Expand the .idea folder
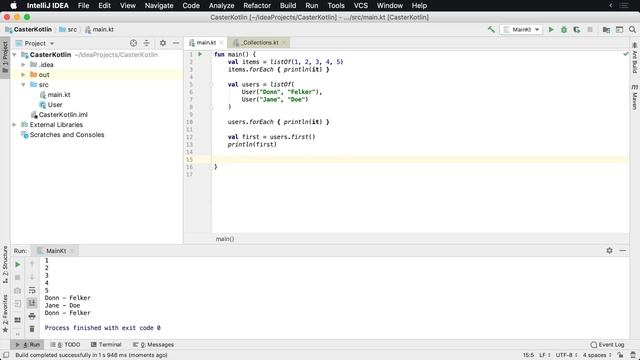 coord(23,64)
